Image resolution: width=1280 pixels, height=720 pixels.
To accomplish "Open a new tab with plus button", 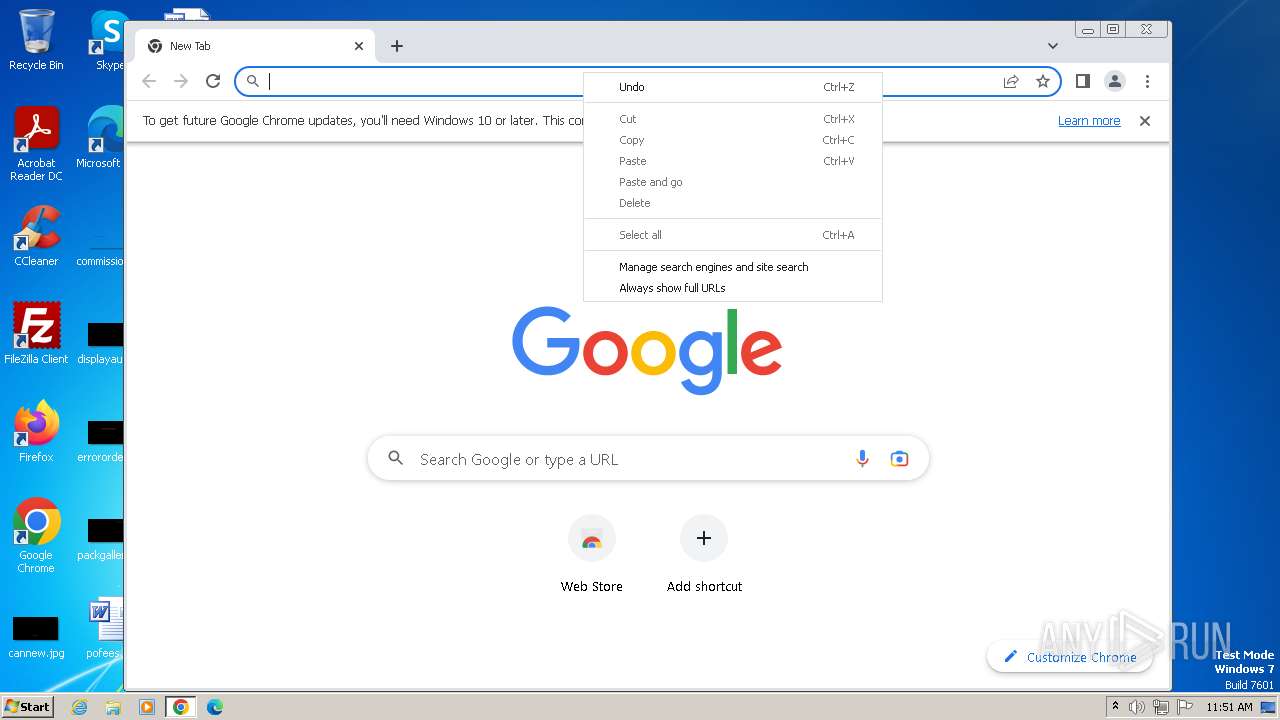I will [x=397, y=46].
